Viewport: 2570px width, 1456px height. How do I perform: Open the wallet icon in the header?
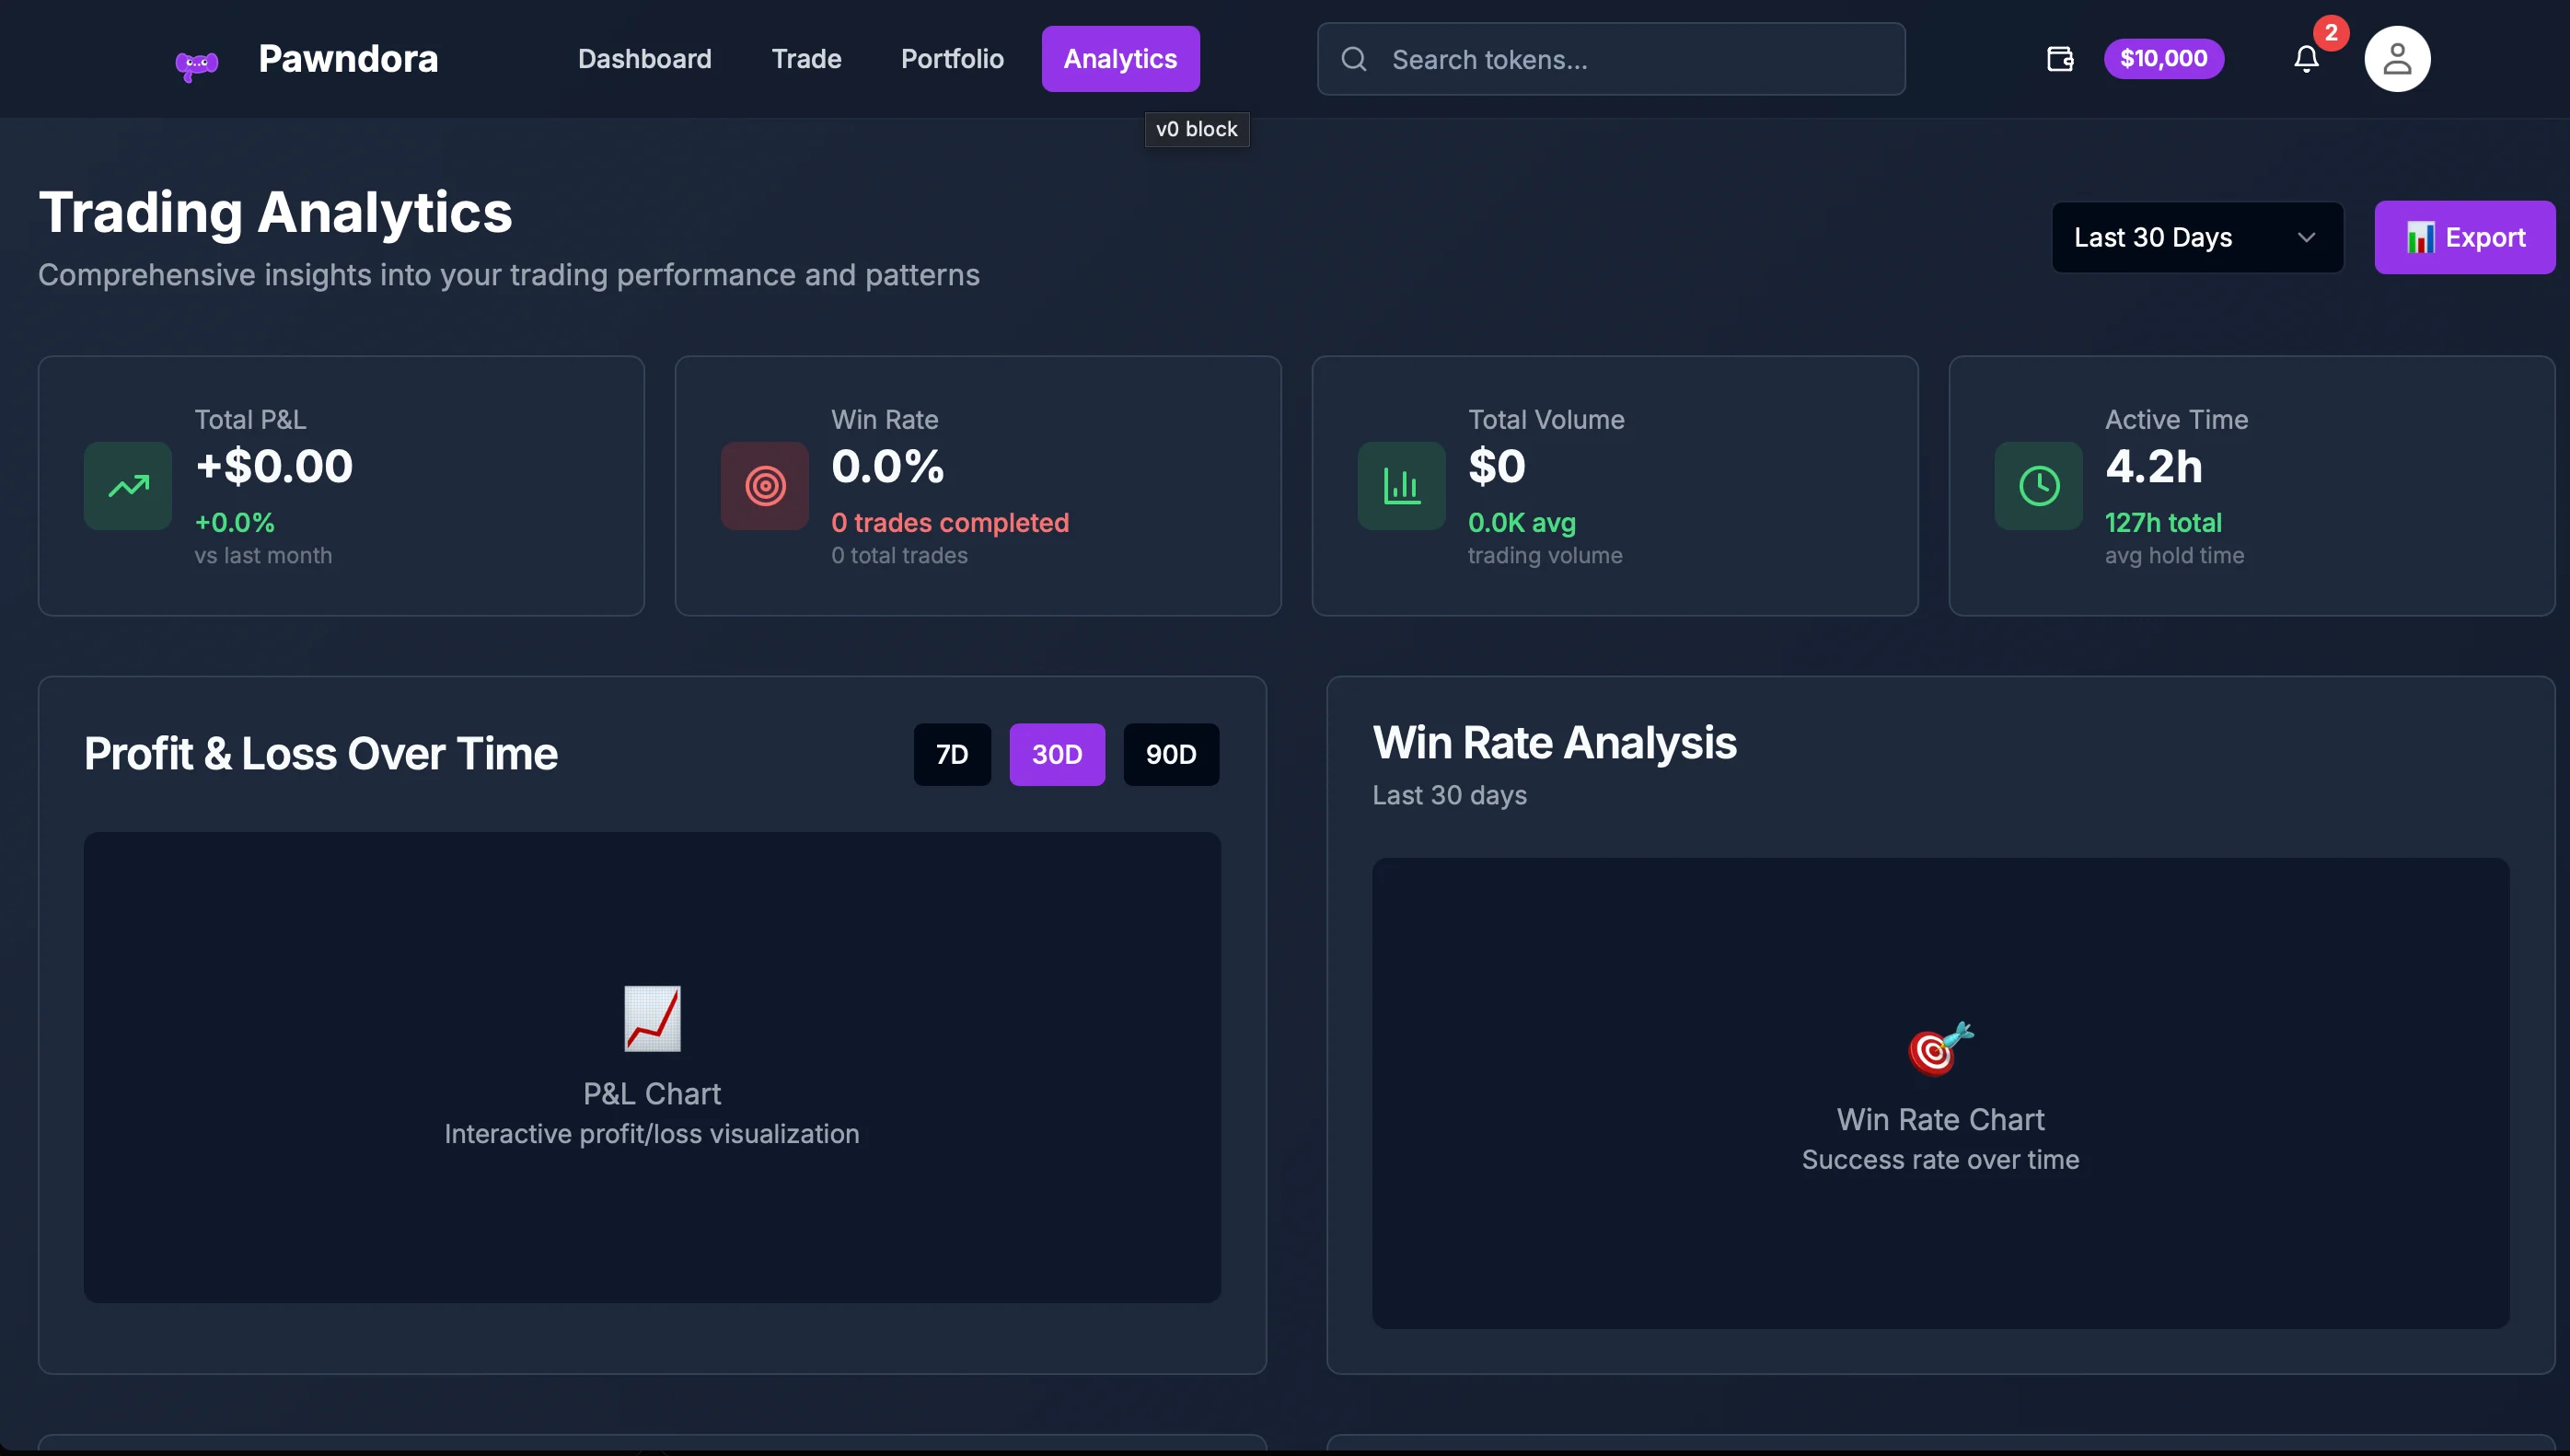click(2059, 59)
